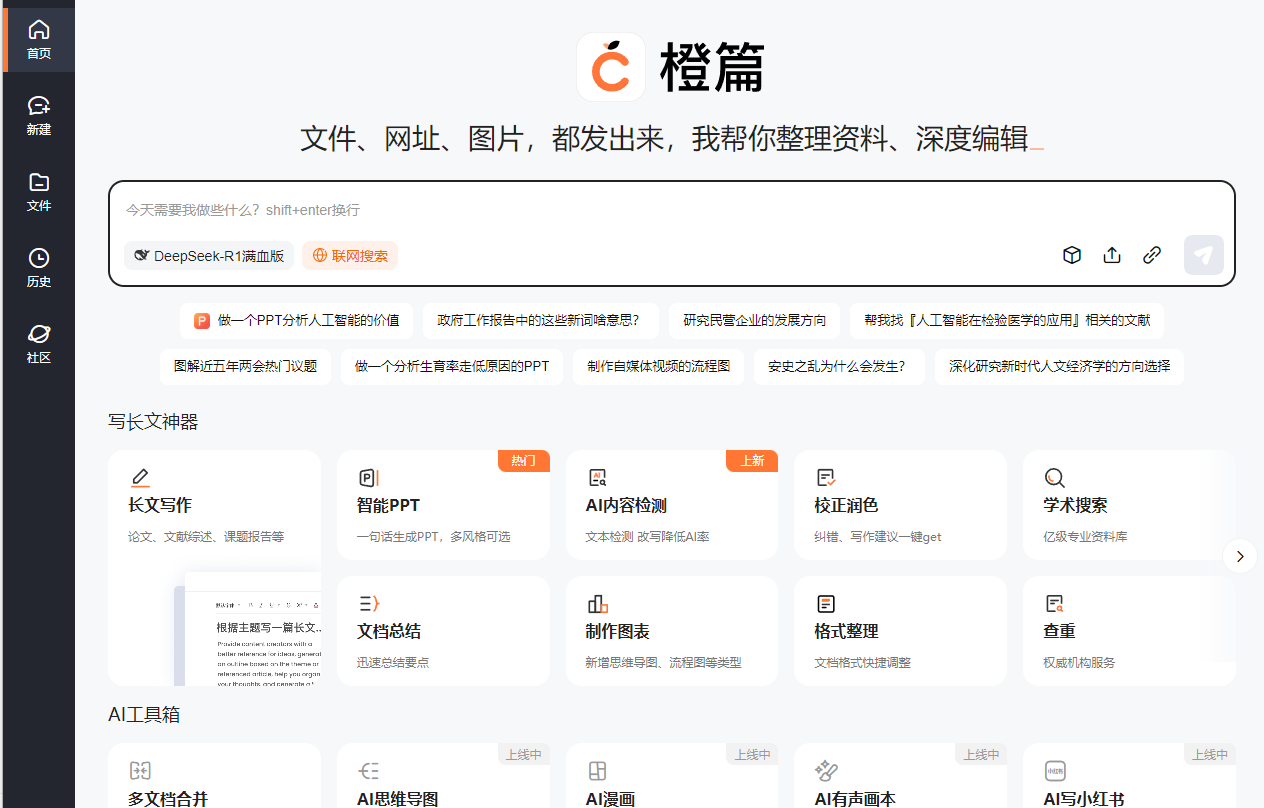Expand more tools with right arrow chevron
The image size is (1264, 808).
click(x=1240, y=556)
